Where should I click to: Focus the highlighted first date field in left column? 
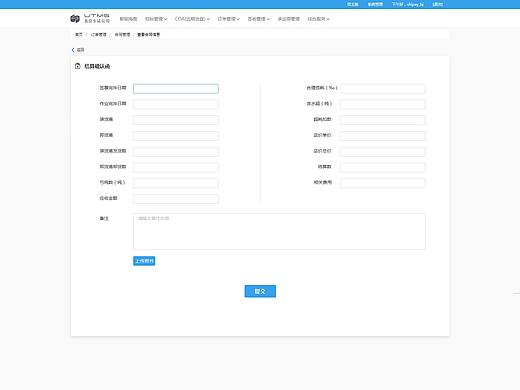[x=176, y=89]
